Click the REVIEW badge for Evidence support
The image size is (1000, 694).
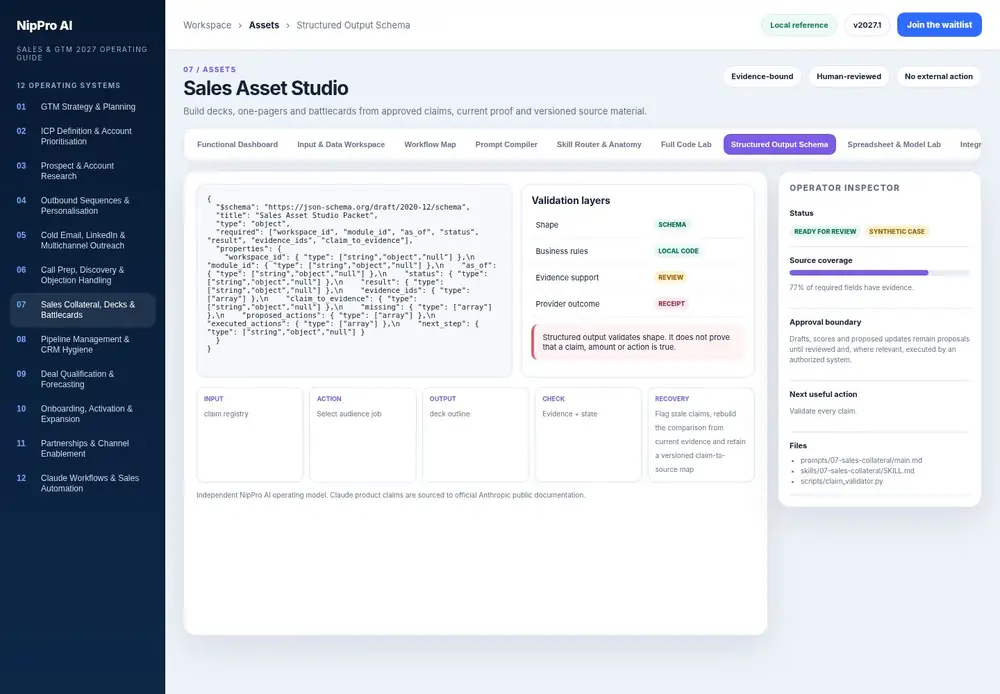(x=670, y=277)
